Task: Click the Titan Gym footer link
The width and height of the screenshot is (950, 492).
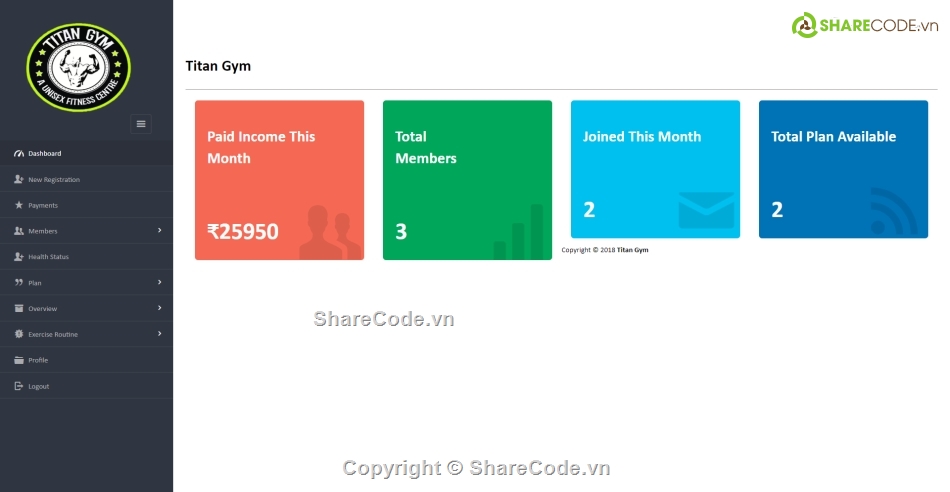Action: pos(632,250)
